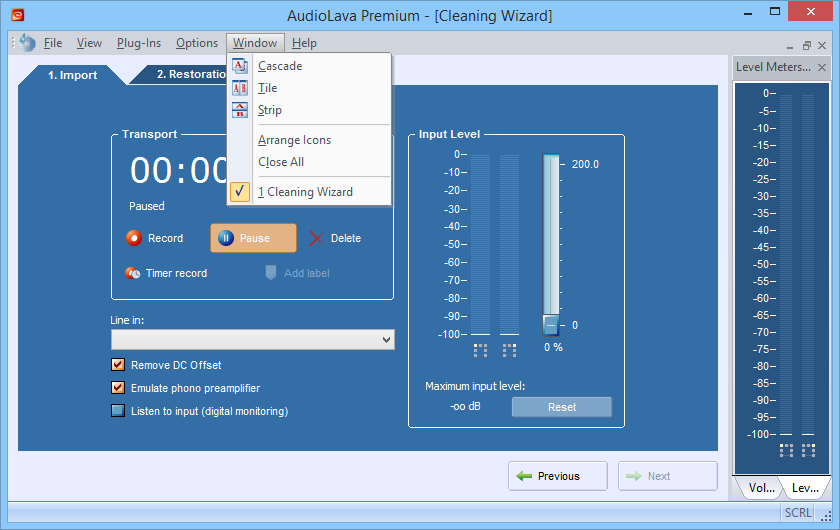Click the AudioLava app icon in title bar

(18, 15)
